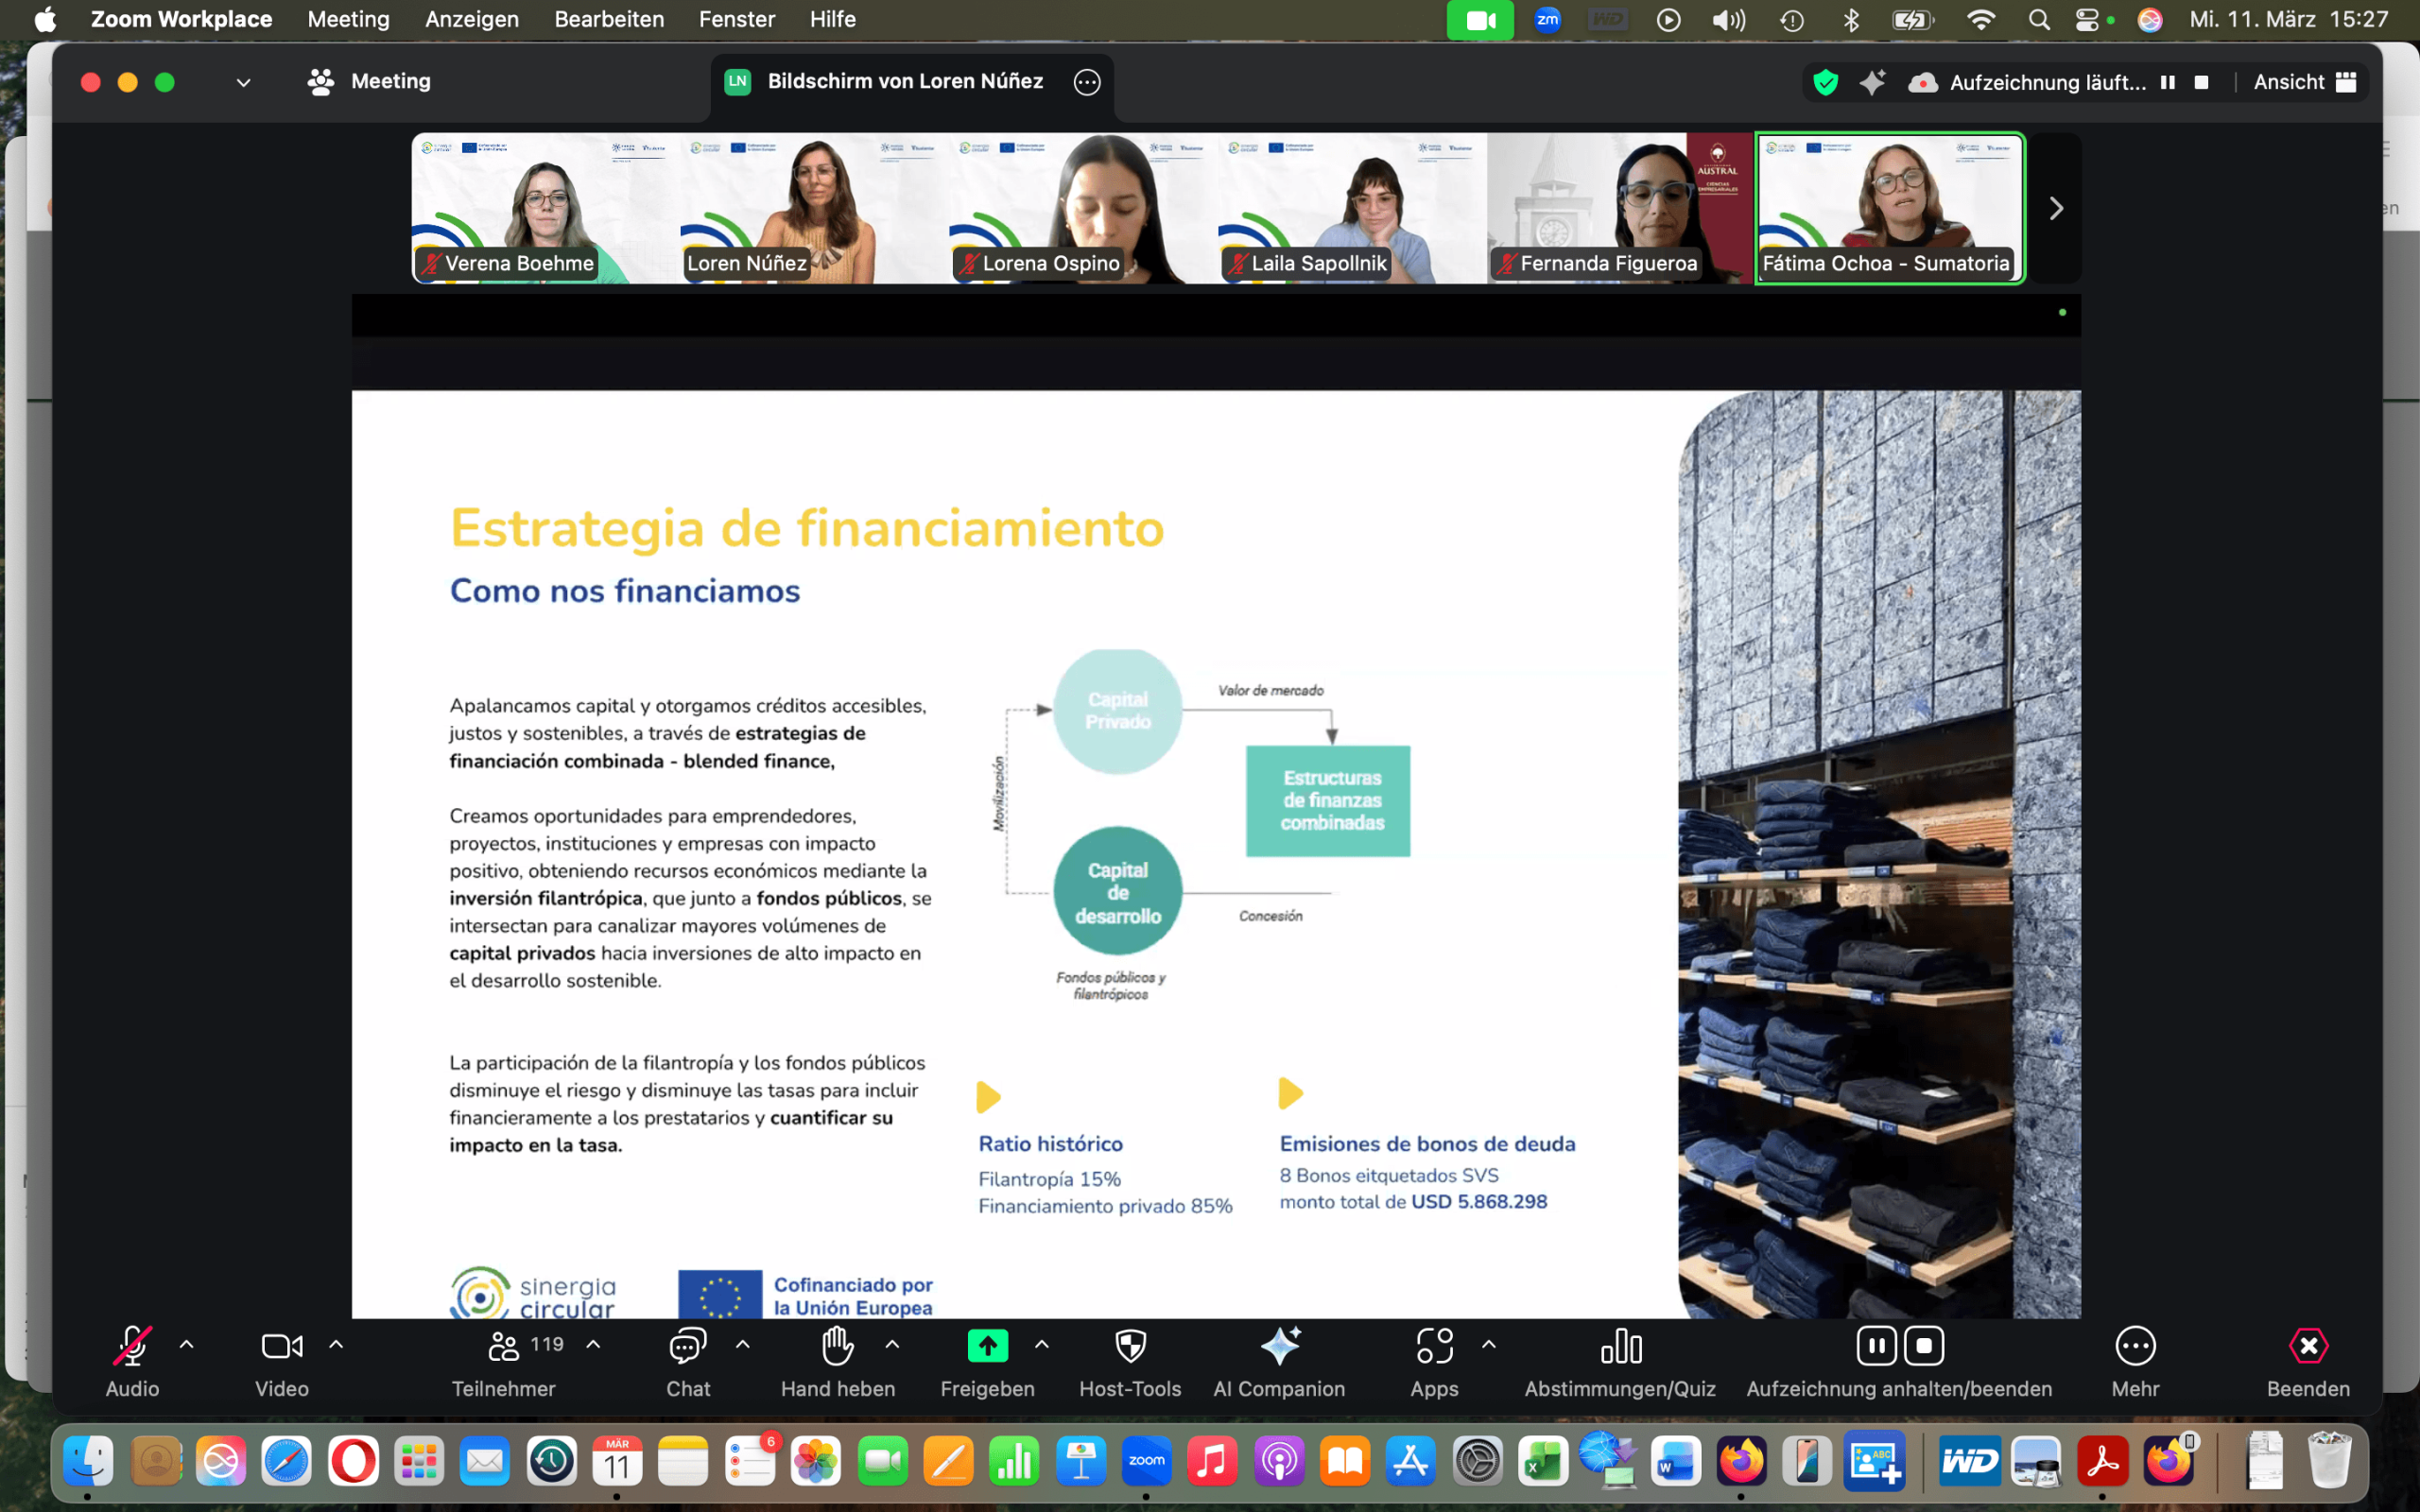Stop the recording via top indicator
Image resolution: width=2420 pixels, height=1512 pixels.
pos(2201,82)
